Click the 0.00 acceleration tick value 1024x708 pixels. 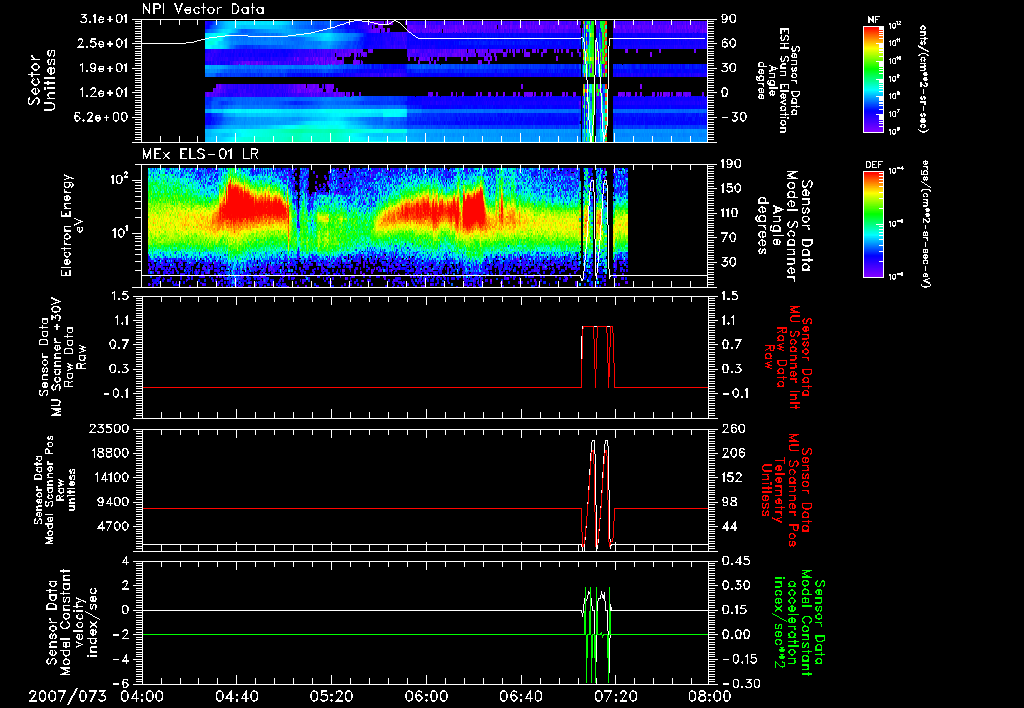pyautogui.click(x=734, y=635)
